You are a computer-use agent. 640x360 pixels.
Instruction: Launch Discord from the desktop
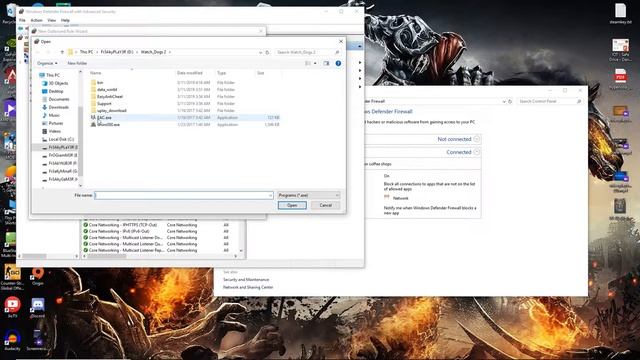[38, 308]
